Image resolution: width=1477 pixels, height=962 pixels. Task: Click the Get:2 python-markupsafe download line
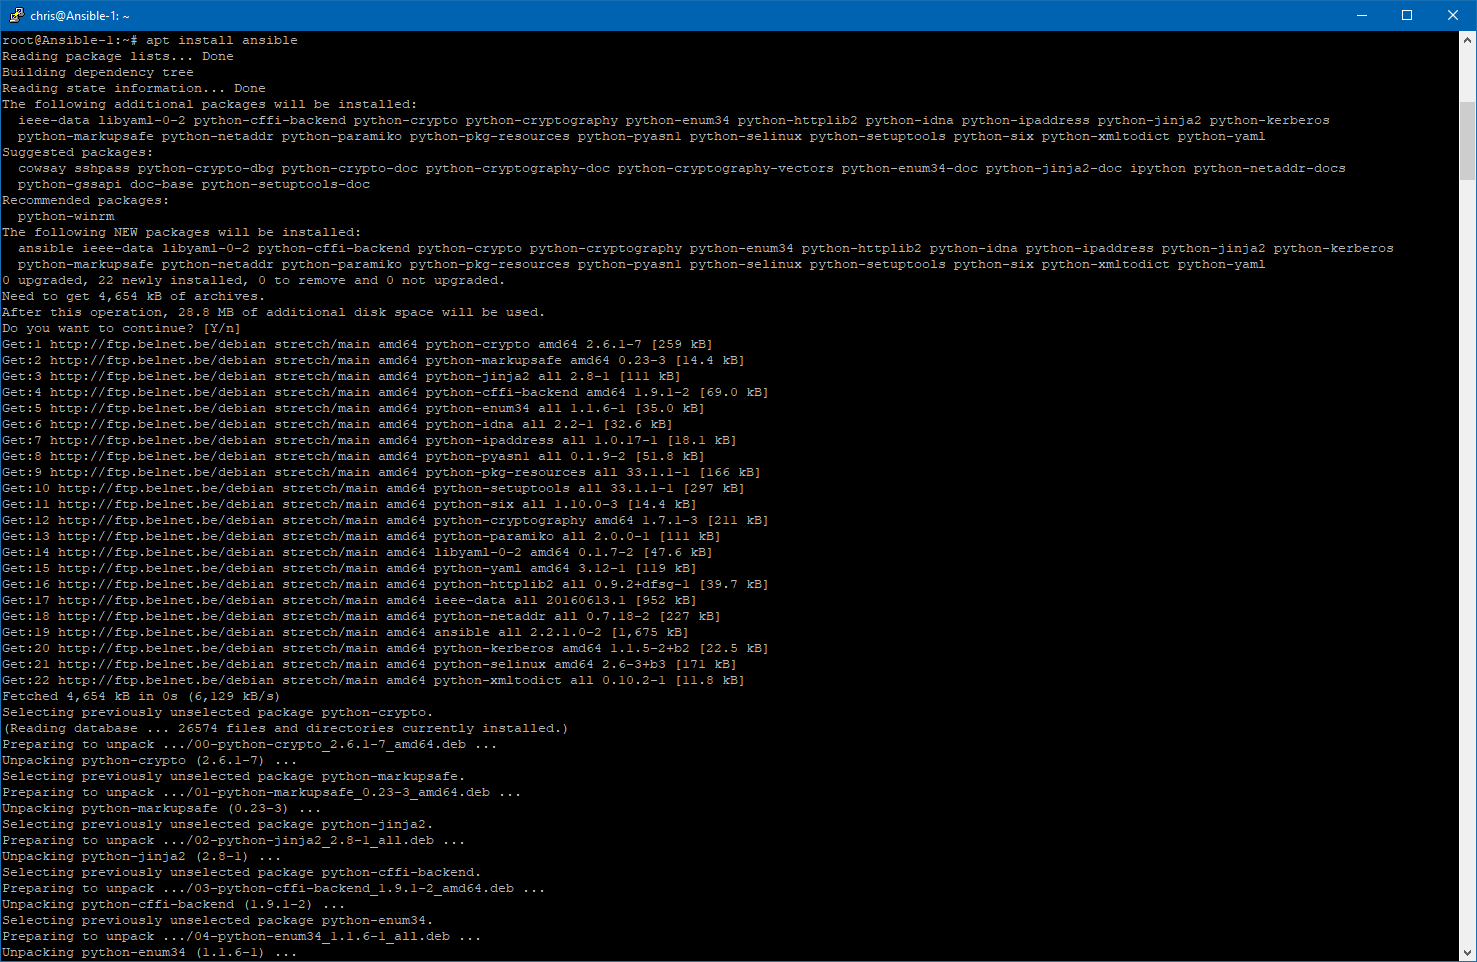coord(374,360)
